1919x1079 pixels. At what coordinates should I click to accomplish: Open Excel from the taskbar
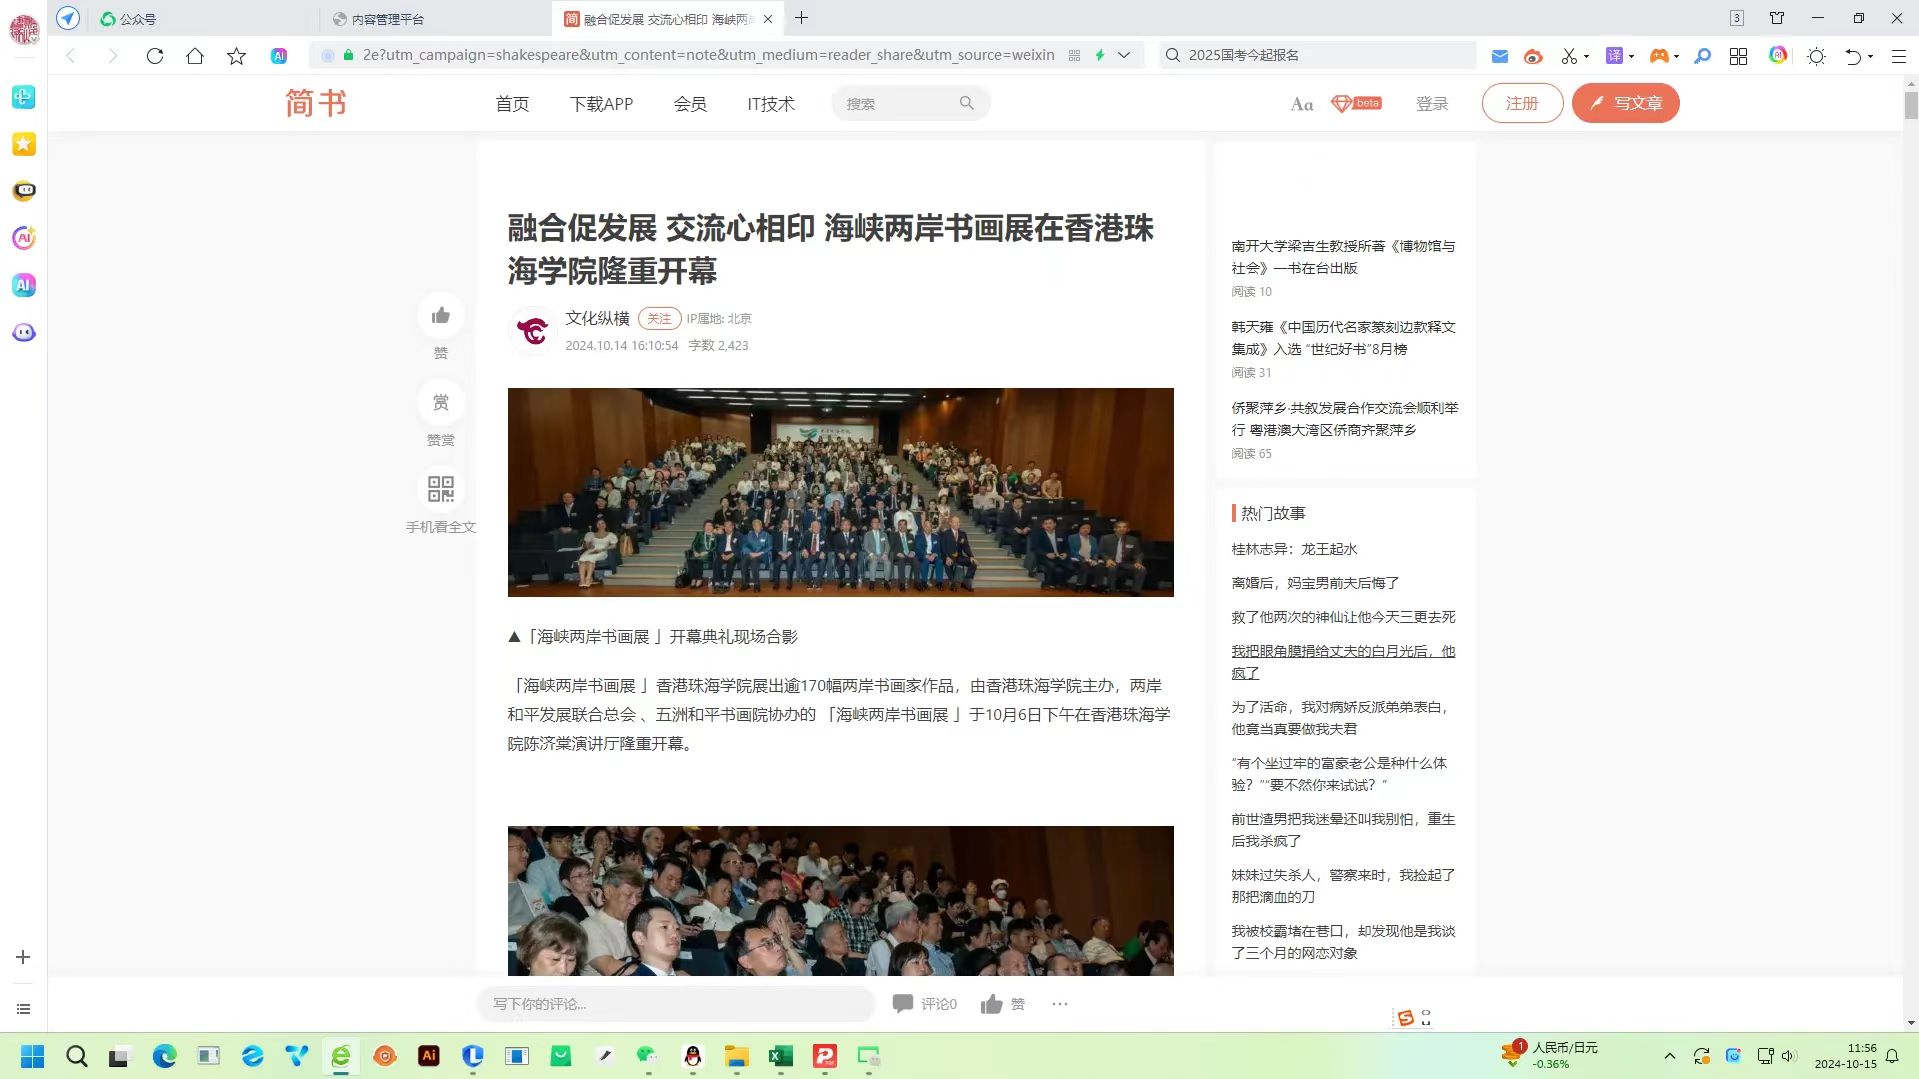pyautogui.click(x=780, y=1056)
